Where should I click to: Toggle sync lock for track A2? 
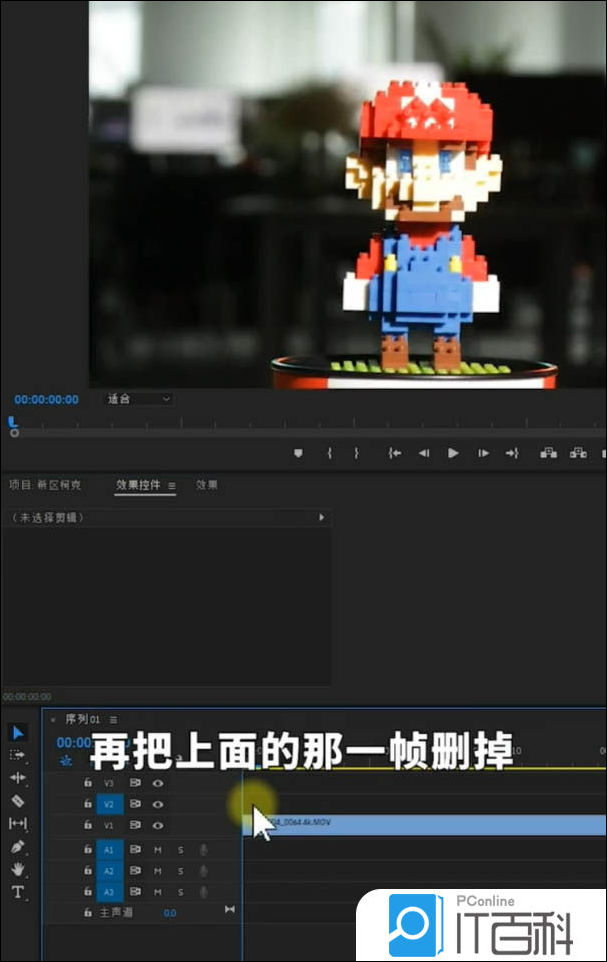click(135, 871)
